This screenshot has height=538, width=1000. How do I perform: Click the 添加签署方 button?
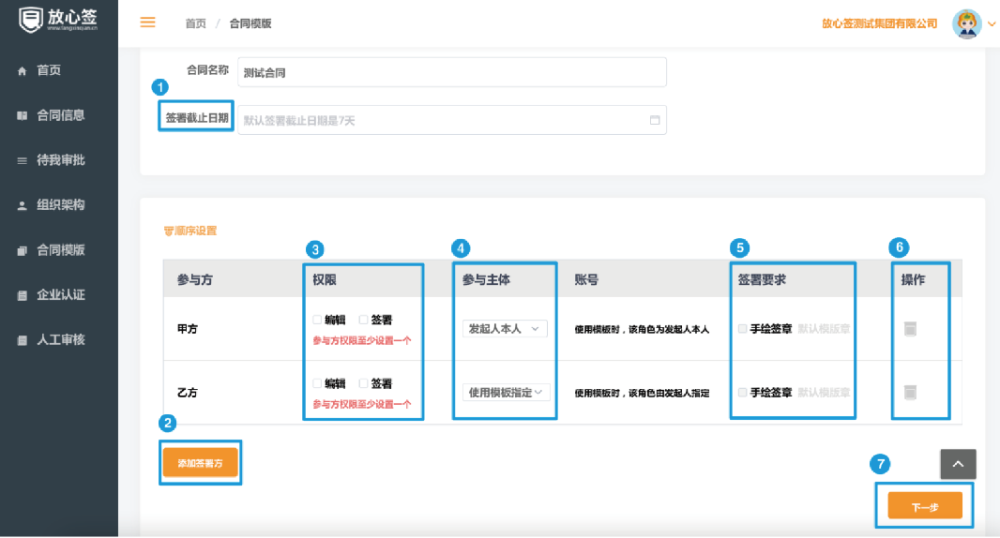[200, 463]
